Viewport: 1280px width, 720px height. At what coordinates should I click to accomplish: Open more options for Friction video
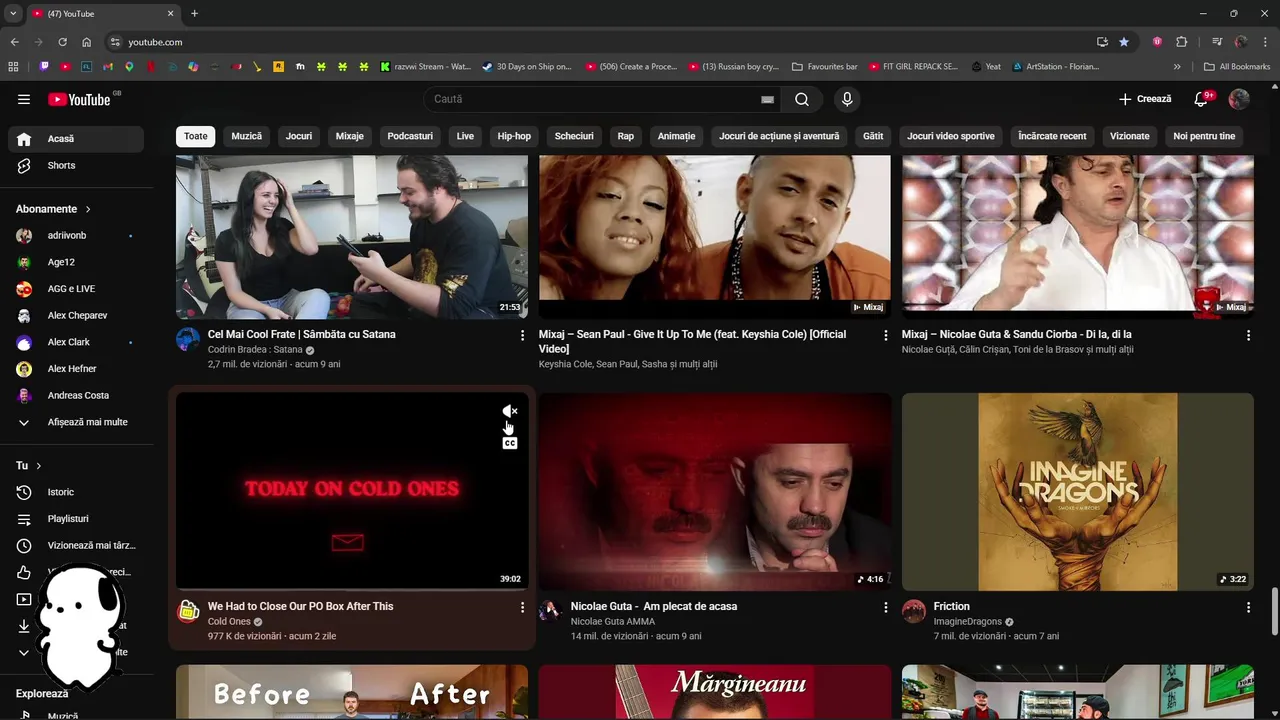pos(1248,607)
